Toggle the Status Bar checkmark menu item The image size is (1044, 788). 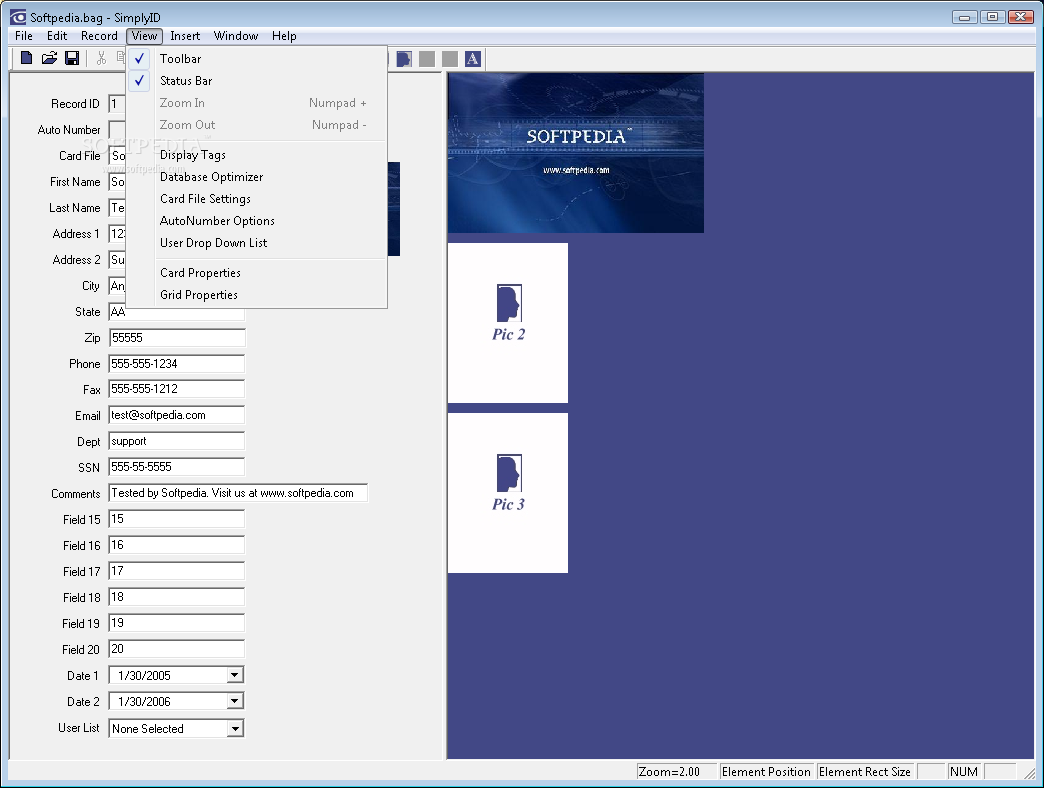(x=256, y=81)
